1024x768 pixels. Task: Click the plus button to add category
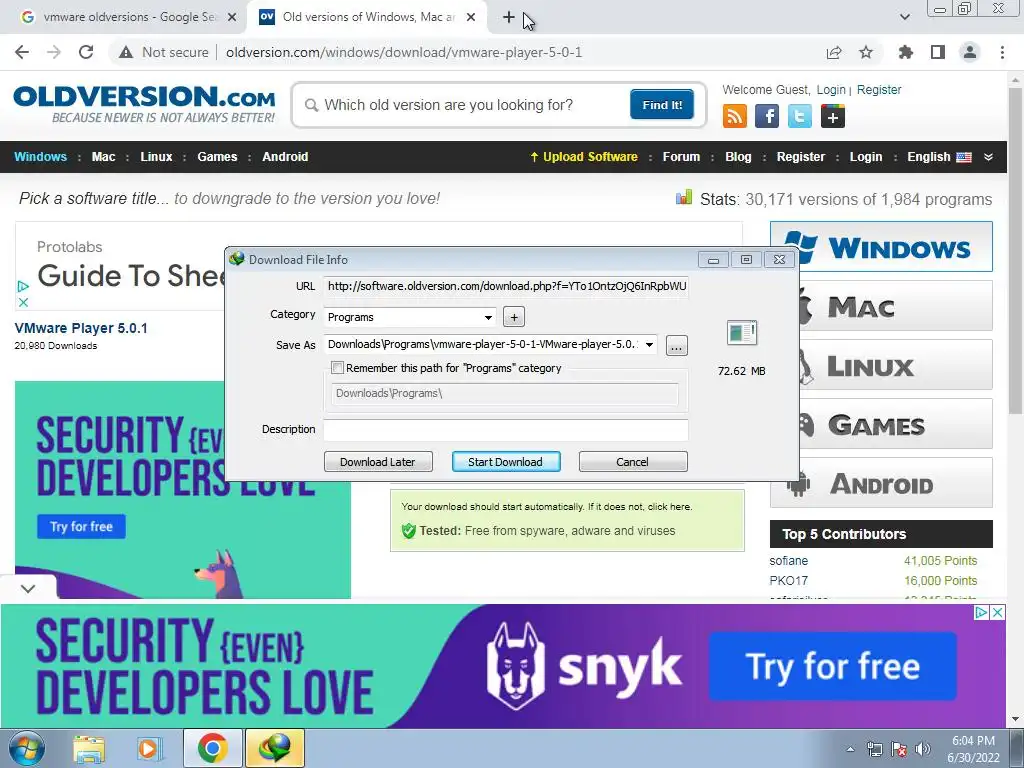[514, 317]
